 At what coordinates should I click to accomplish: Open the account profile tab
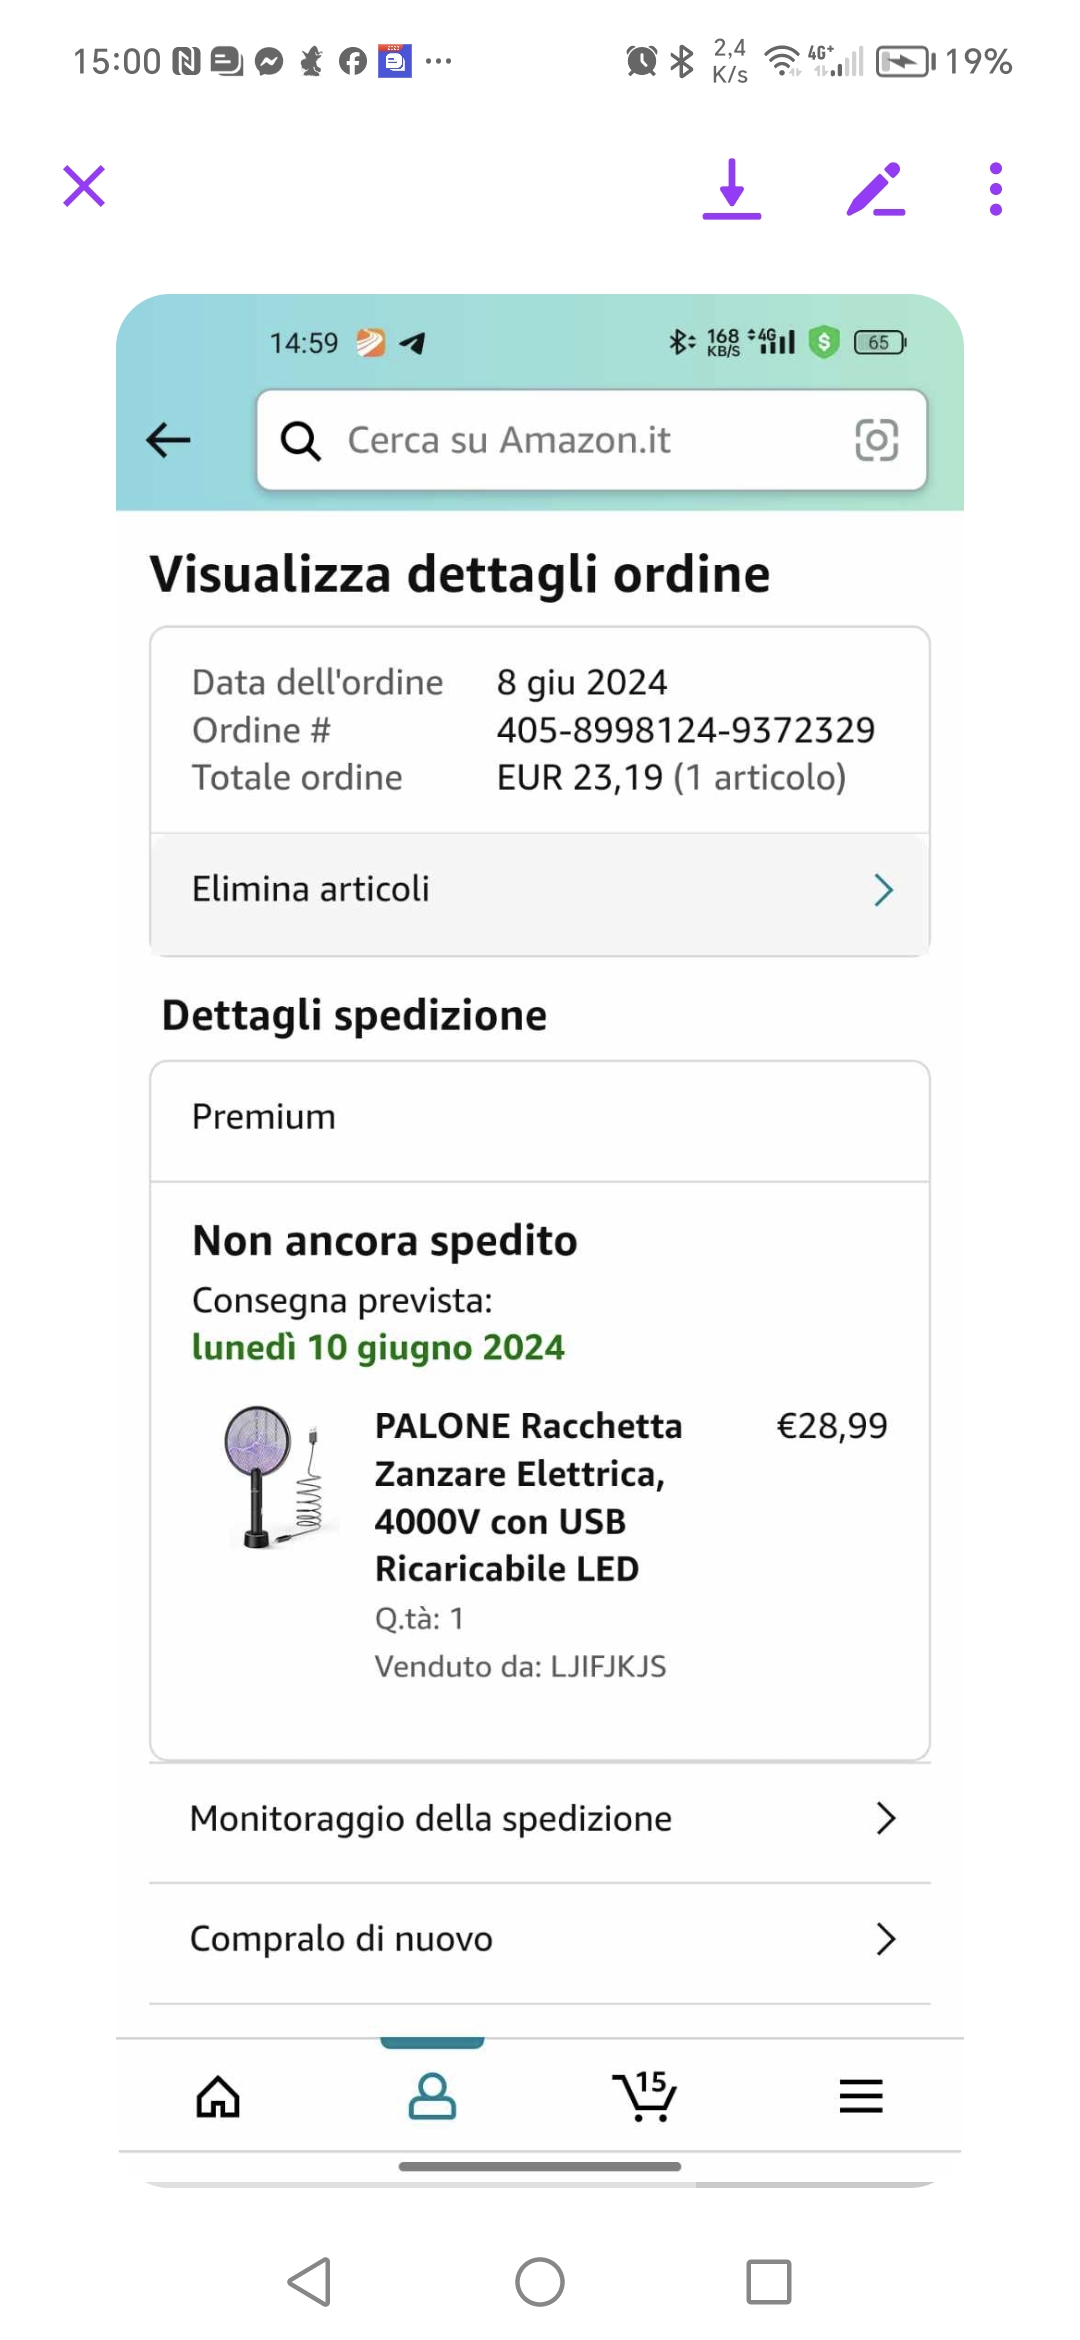tap(432, 2096)
